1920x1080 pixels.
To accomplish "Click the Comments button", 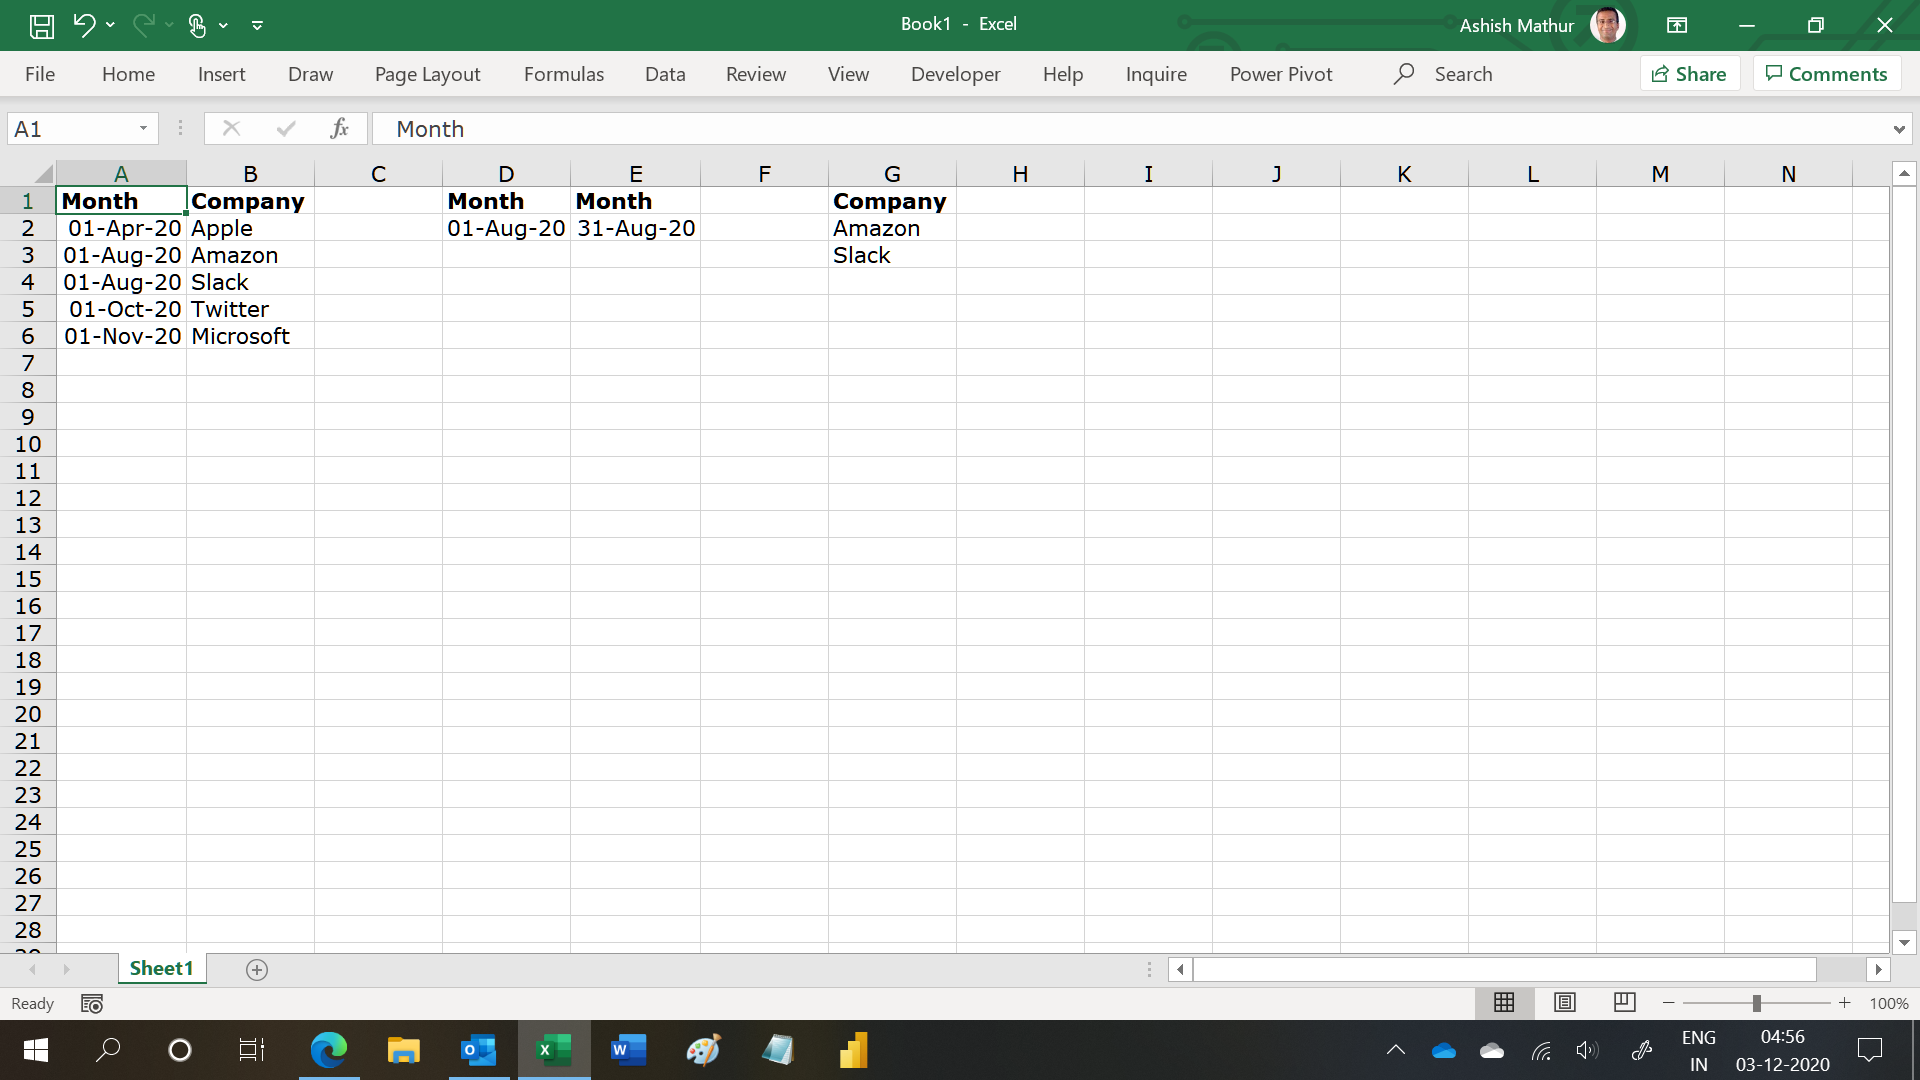I will click(x=1827, y=74).
